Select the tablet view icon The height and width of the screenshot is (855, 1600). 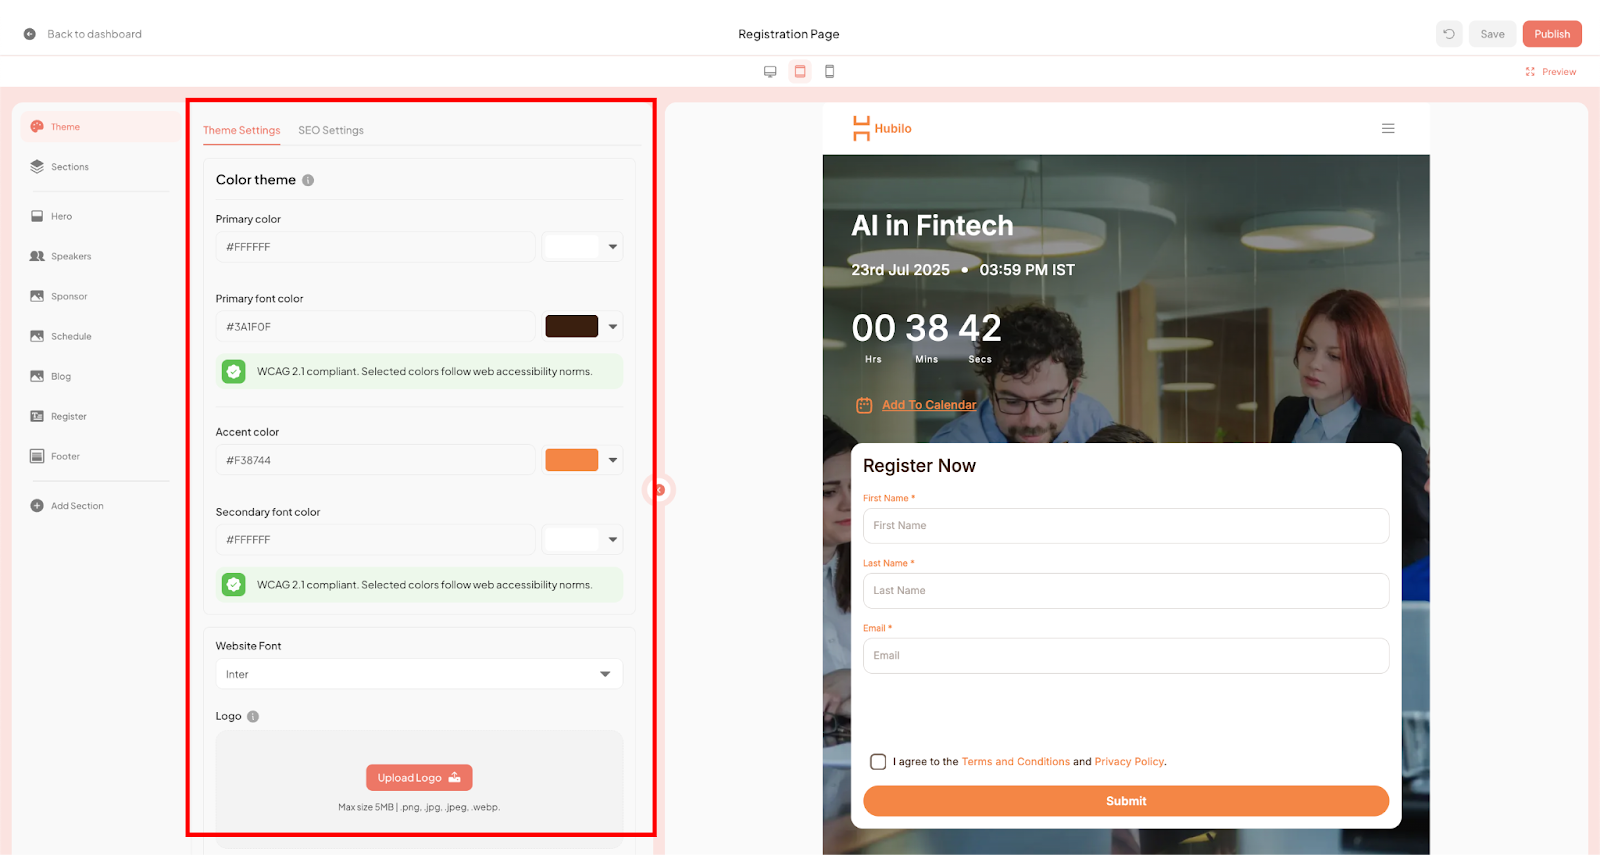pos(800,72)
